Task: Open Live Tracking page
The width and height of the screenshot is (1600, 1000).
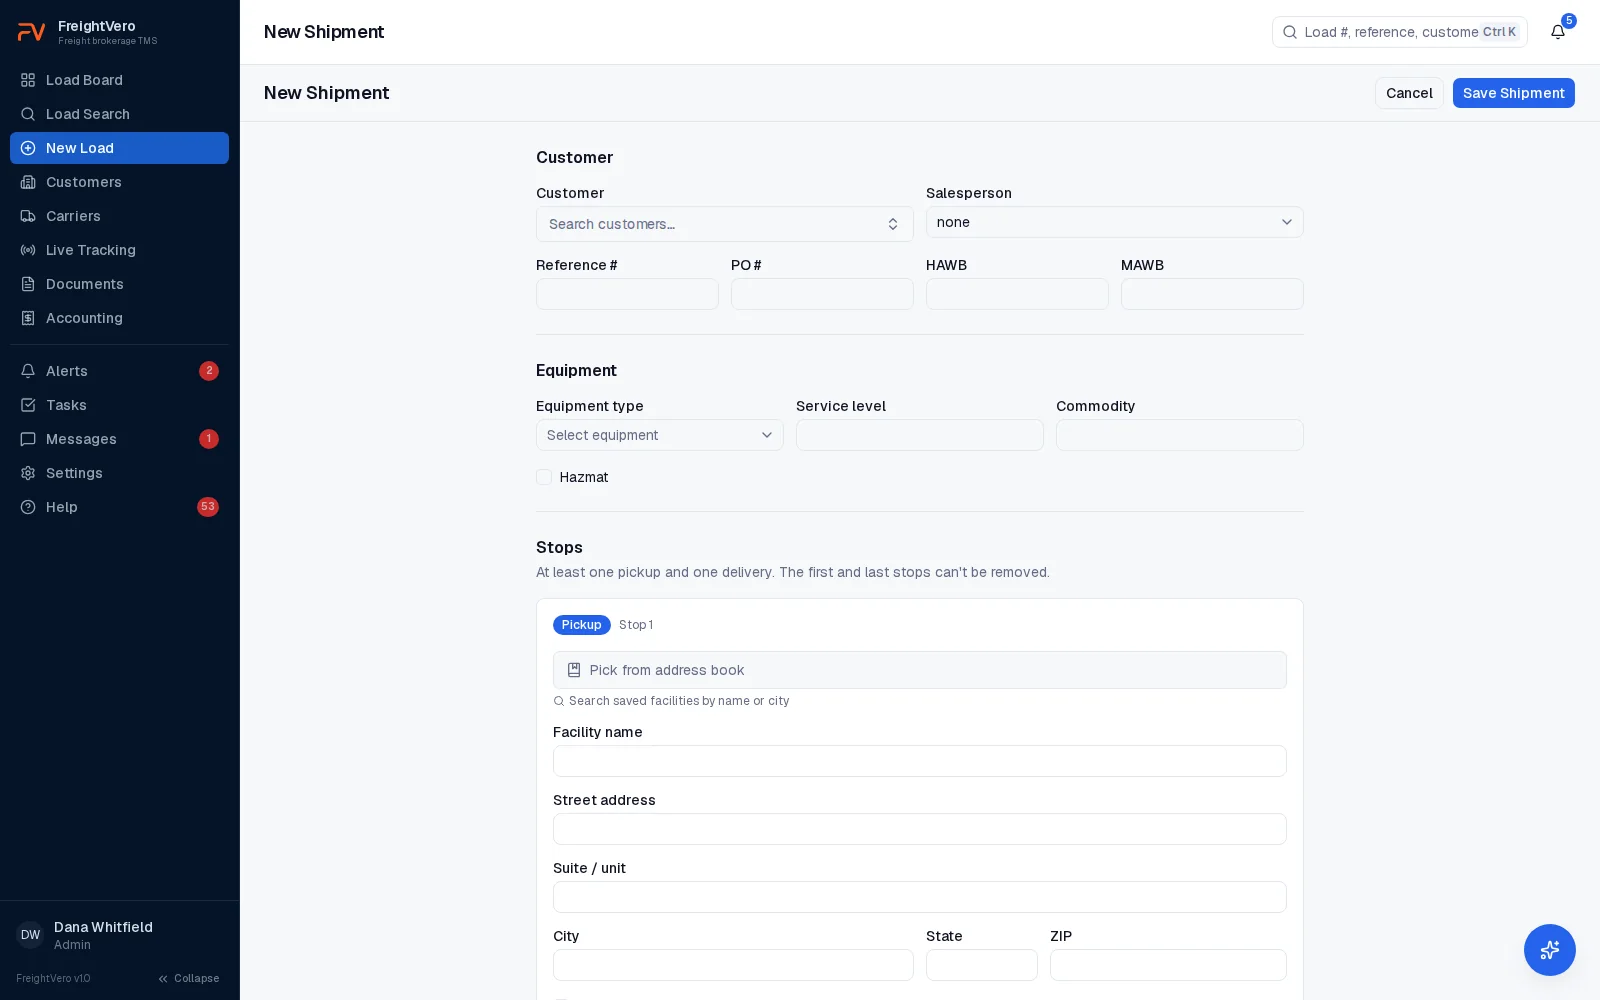Action: pyautogui.click(x=120, y=250)
